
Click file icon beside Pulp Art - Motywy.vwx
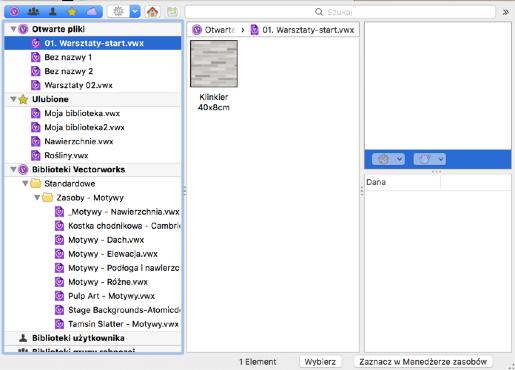(x=59, y=296)
